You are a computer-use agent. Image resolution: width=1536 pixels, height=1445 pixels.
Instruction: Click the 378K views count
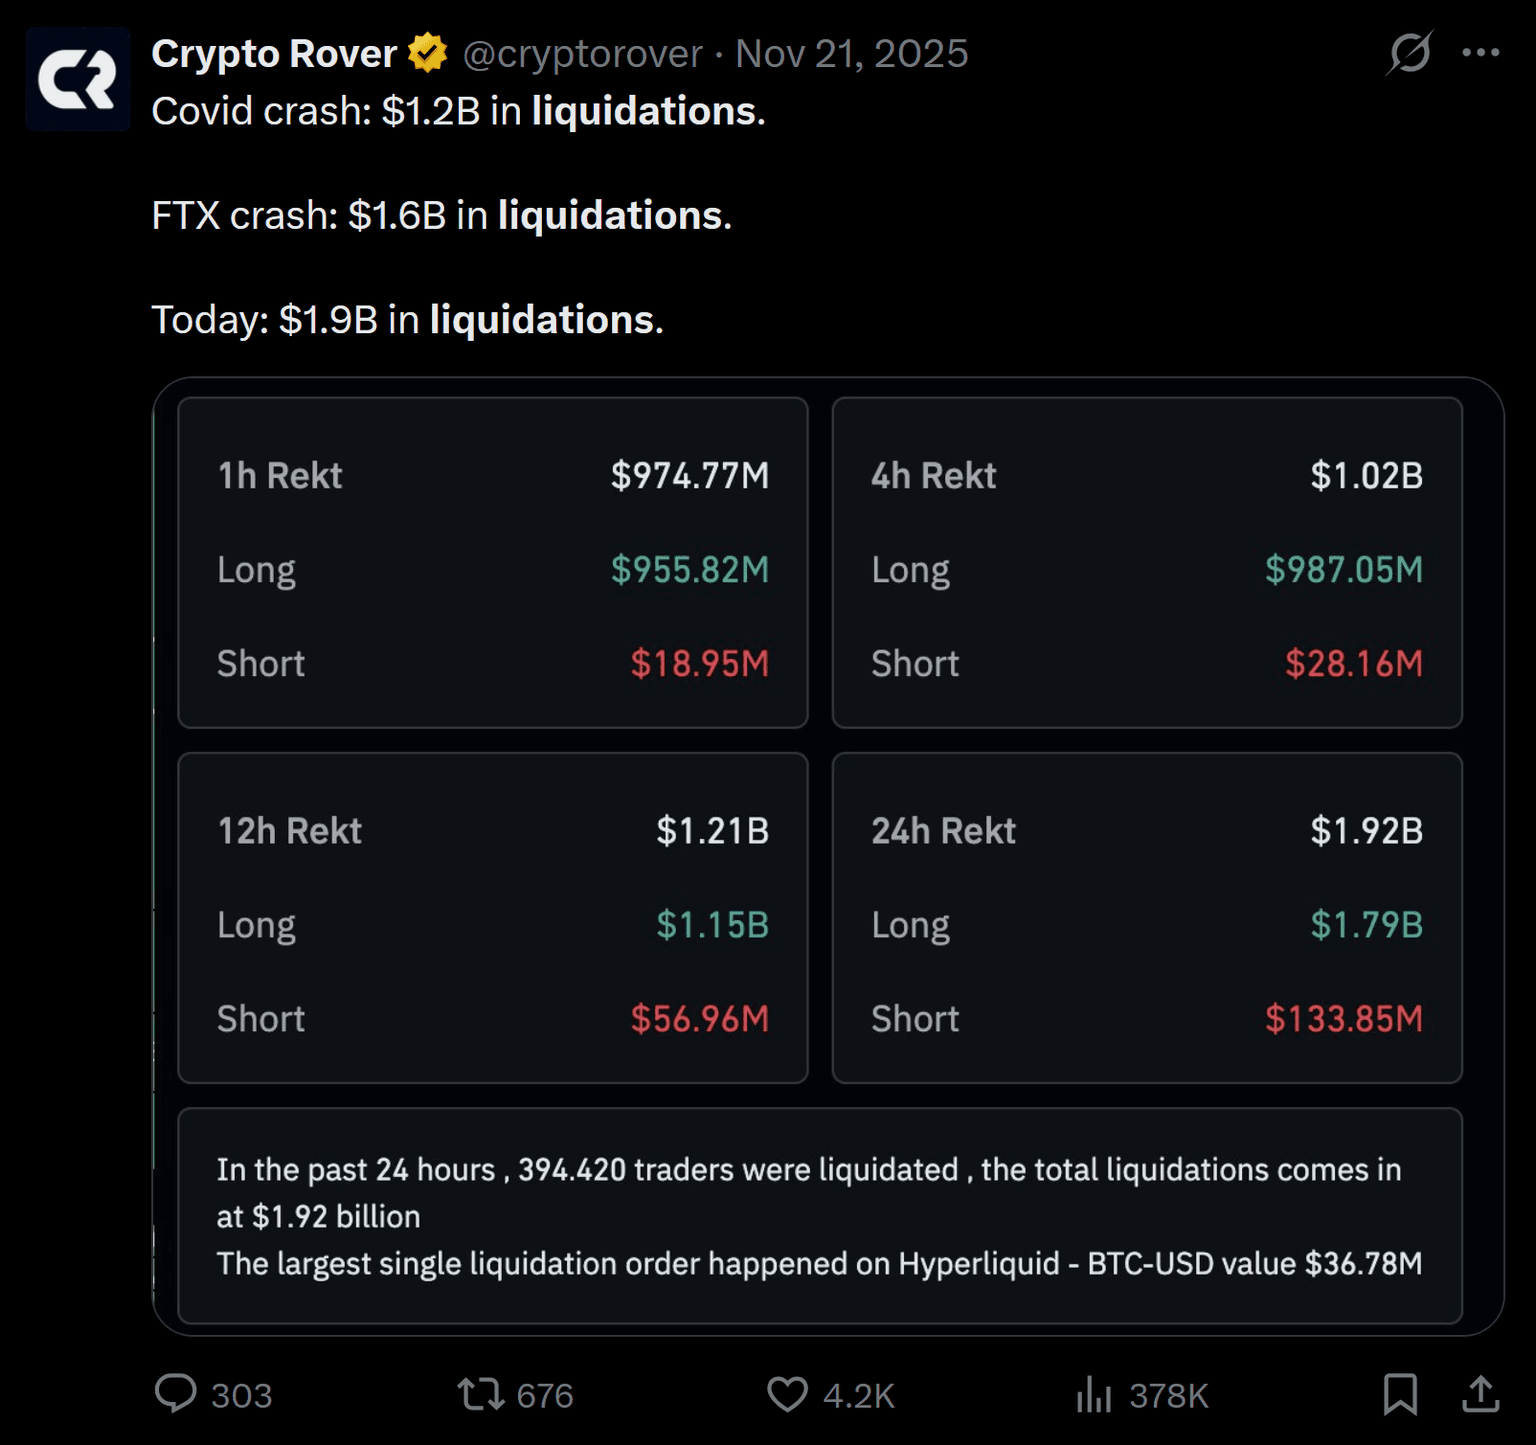(x=1168, y=1395)
